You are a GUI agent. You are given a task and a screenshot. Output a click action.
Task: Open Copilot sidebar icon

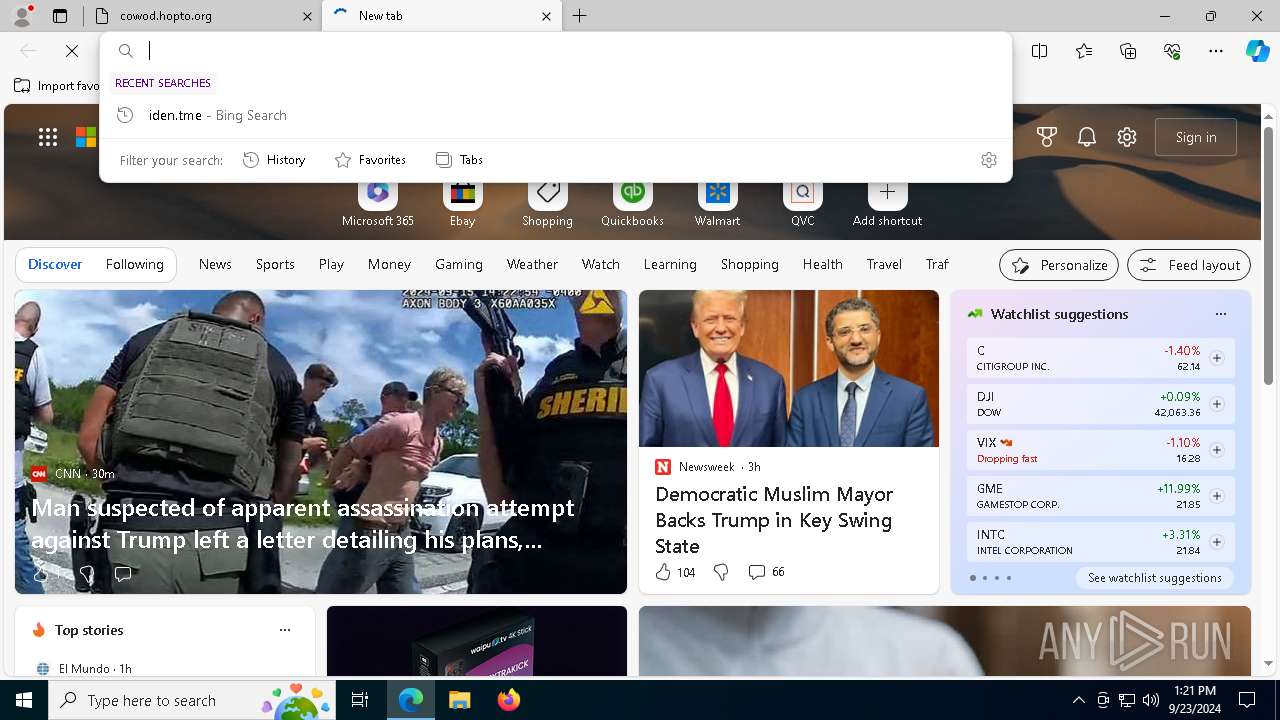pos(1257,51)
